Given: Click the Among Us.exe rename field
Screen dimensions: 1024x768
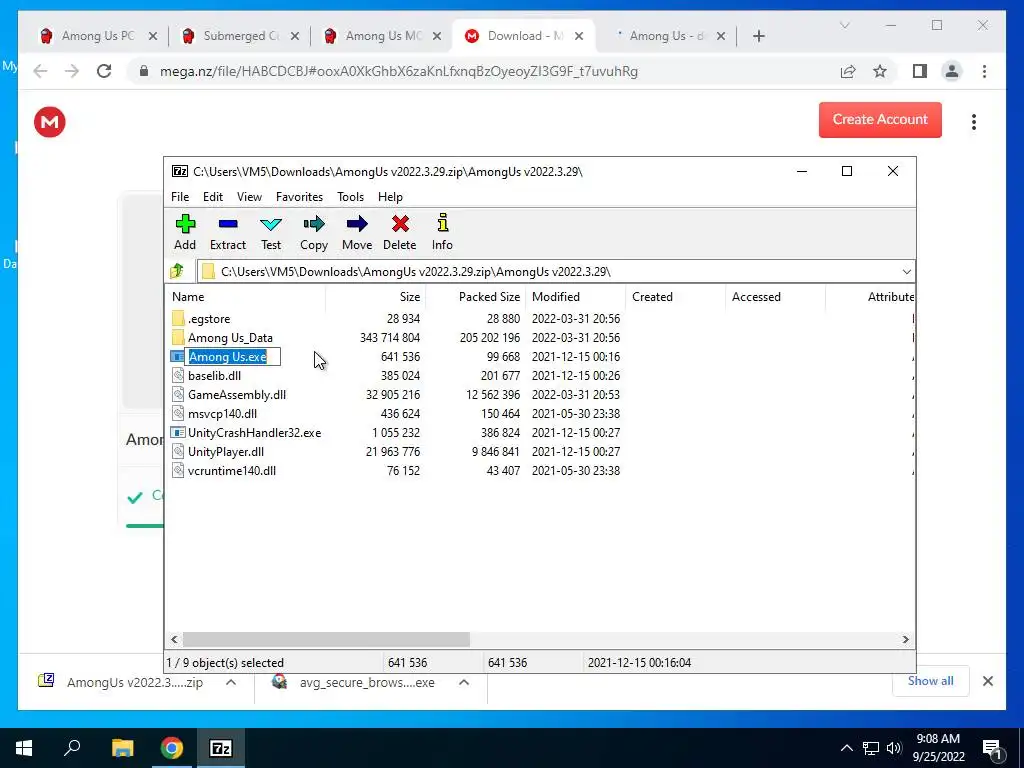Looking at the screenshot, I should point(232,357).
